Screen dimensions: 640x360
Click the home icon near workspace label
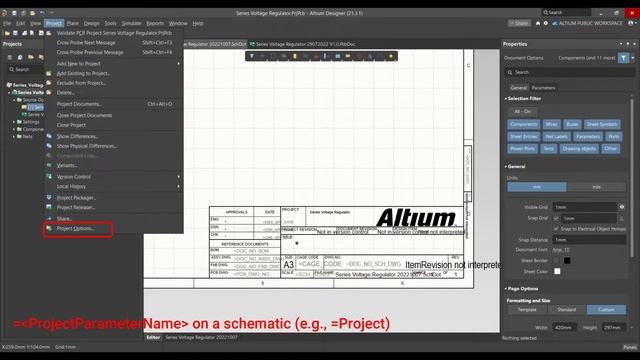(538, 24)
